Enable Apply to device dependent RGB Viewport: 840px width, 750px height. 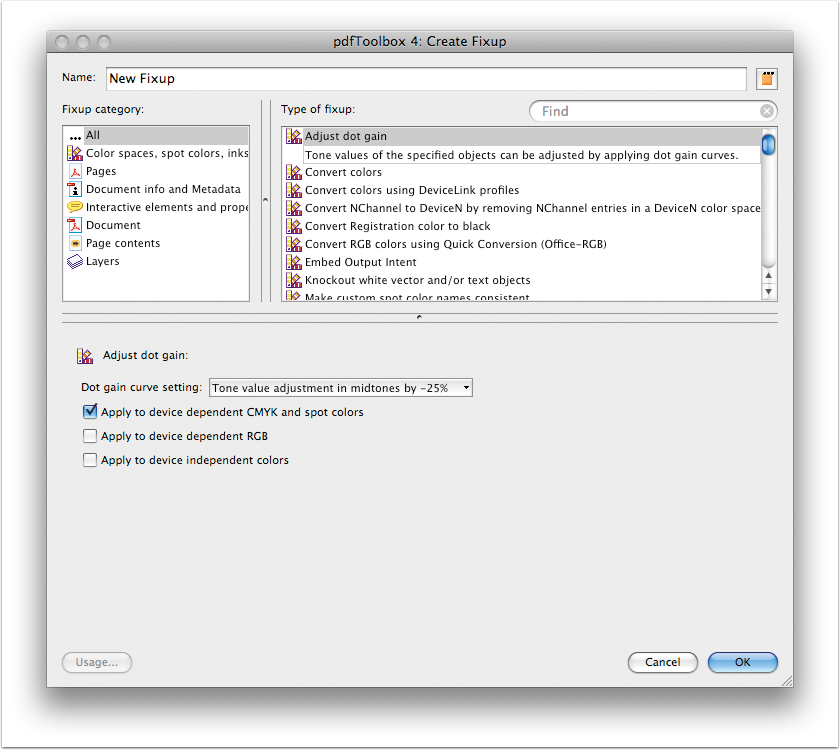pos(90,436)
